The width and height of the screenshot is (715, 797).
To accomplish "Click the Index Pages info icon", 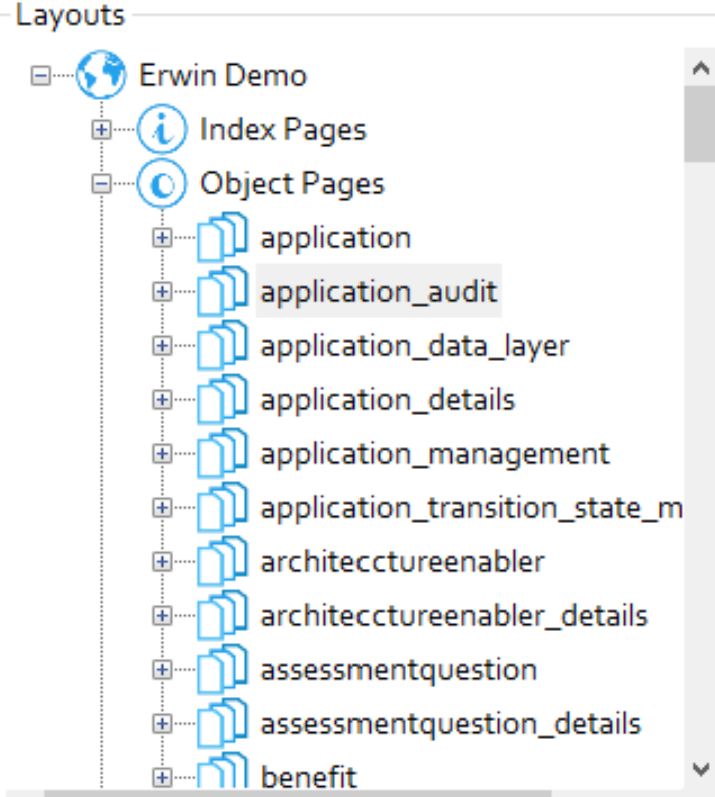I will [162, 129].
